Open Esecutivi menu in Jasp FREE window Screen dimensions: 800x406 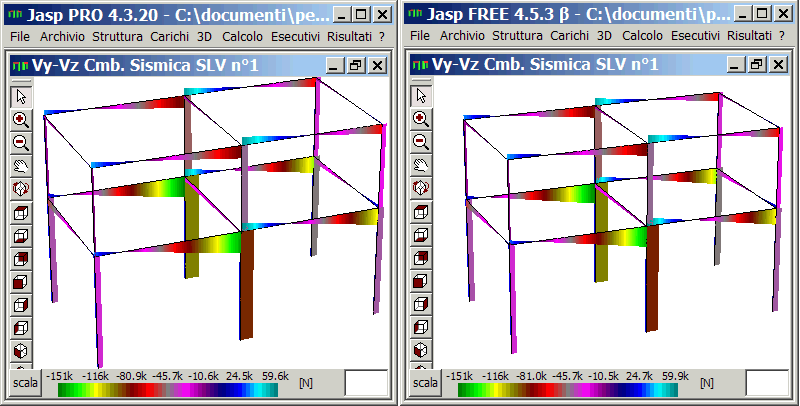[x=695, y=36]
